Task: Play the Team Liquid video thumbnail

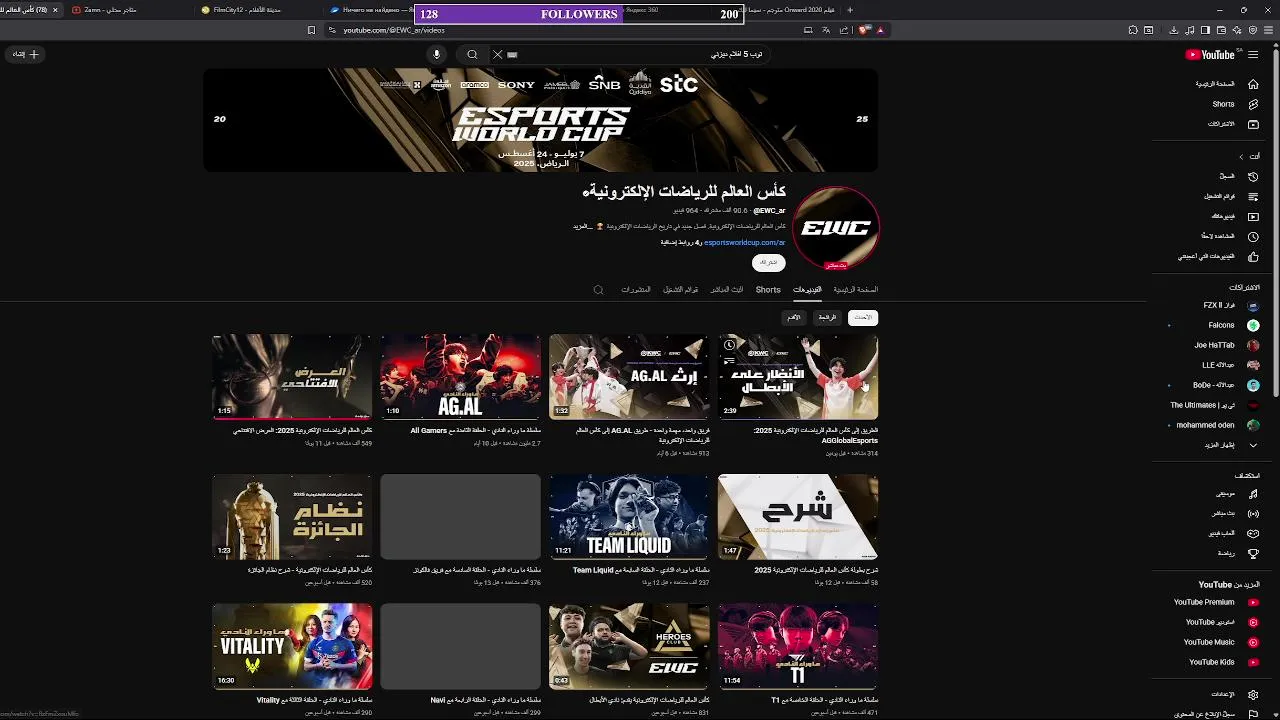Action: coord(629,517)
